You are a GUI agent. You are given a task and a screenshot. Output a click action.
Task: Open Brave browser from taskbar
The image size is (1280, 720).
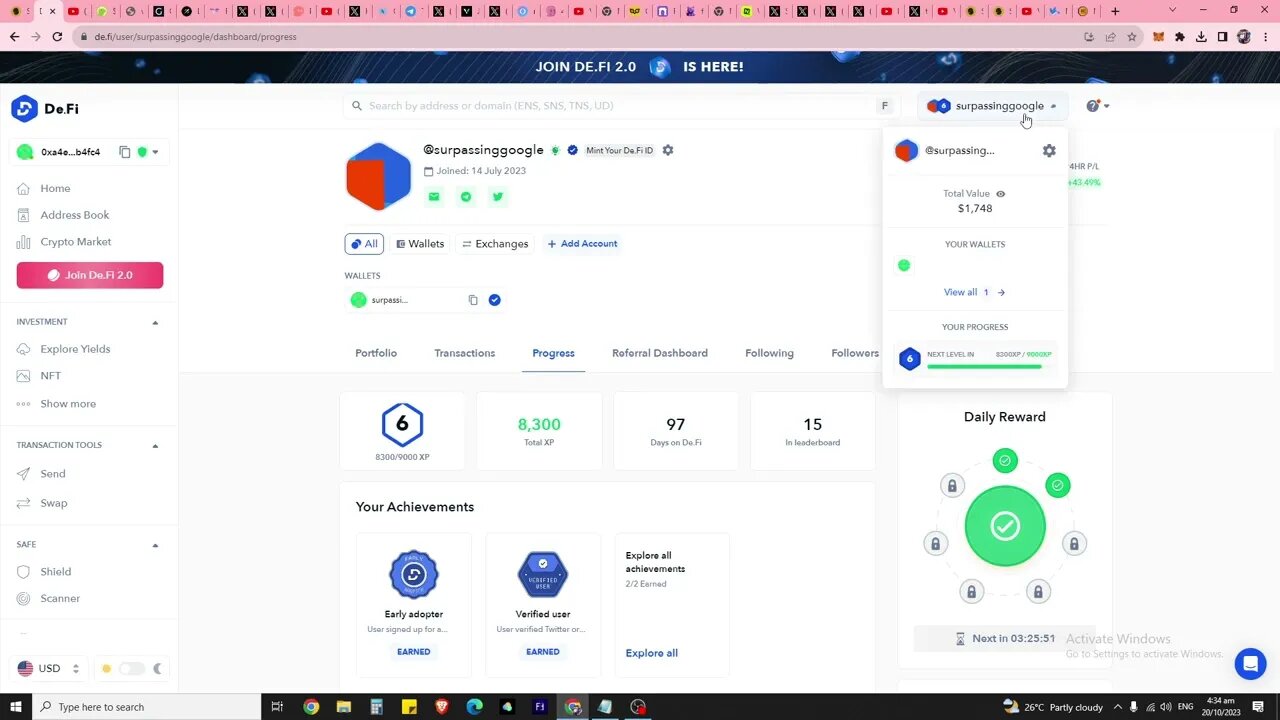pos(442,707)
